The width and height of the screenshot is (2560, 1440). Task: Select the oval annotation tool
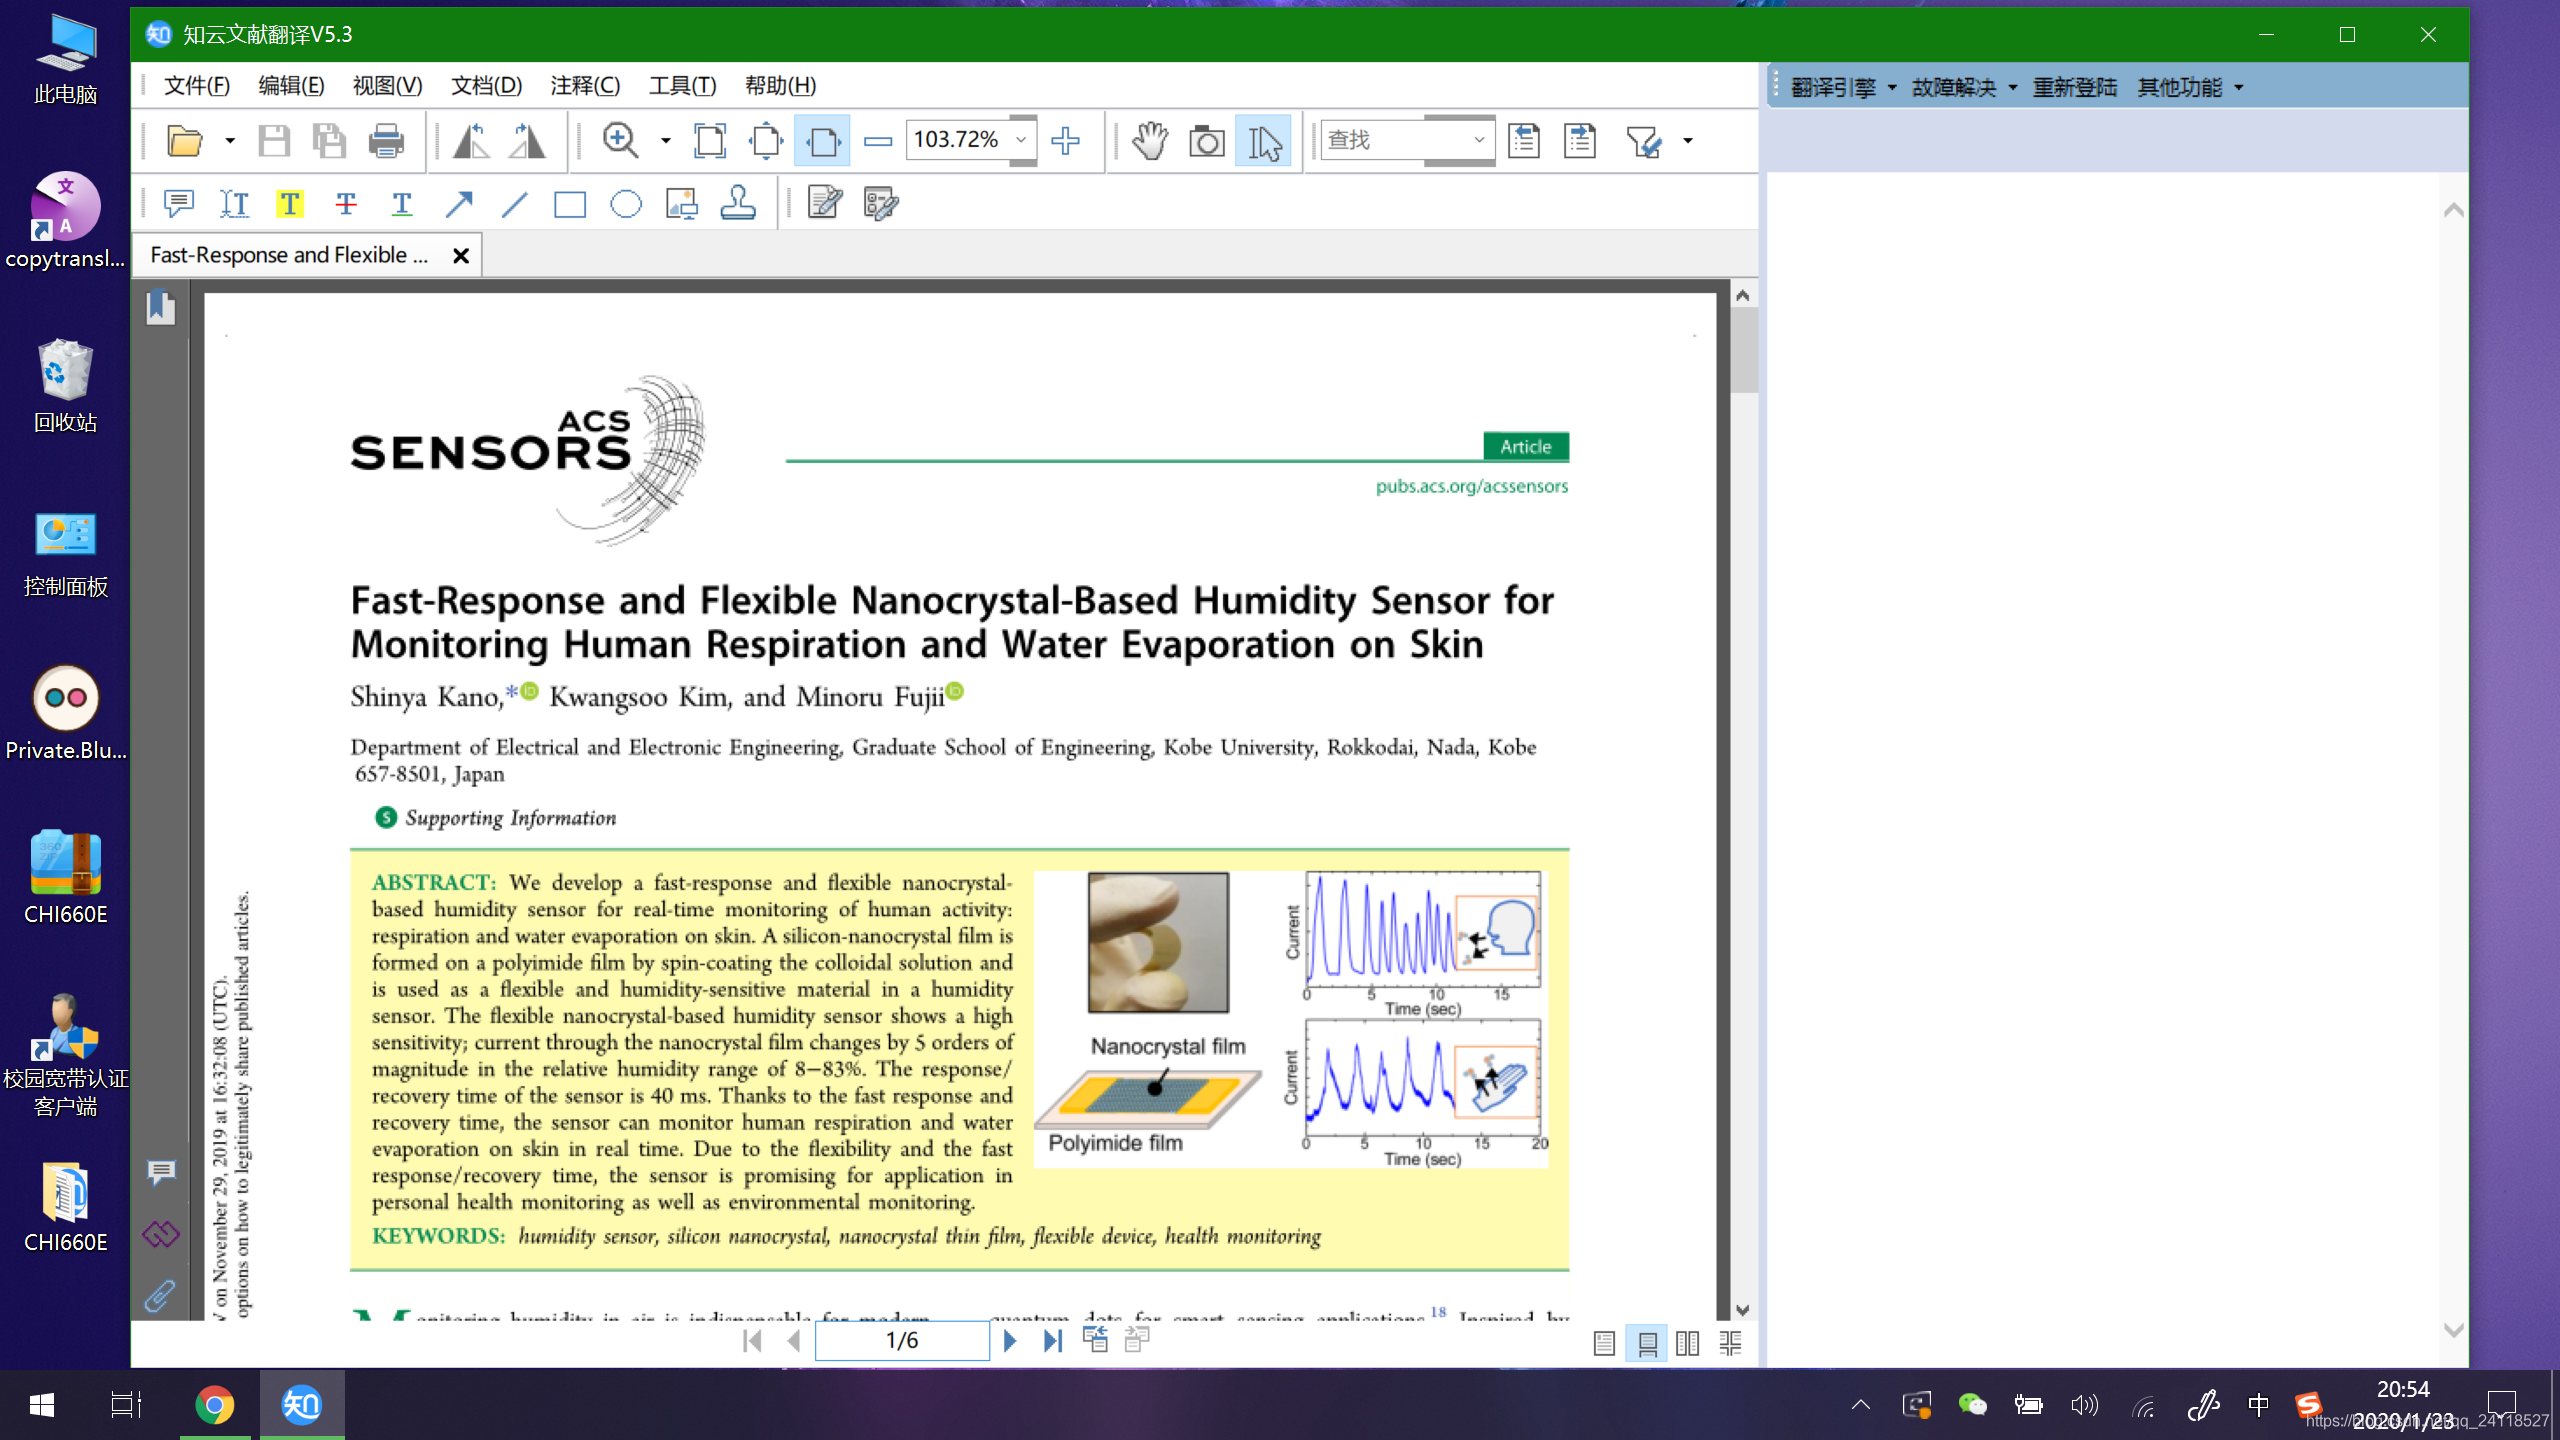point(626,204)
